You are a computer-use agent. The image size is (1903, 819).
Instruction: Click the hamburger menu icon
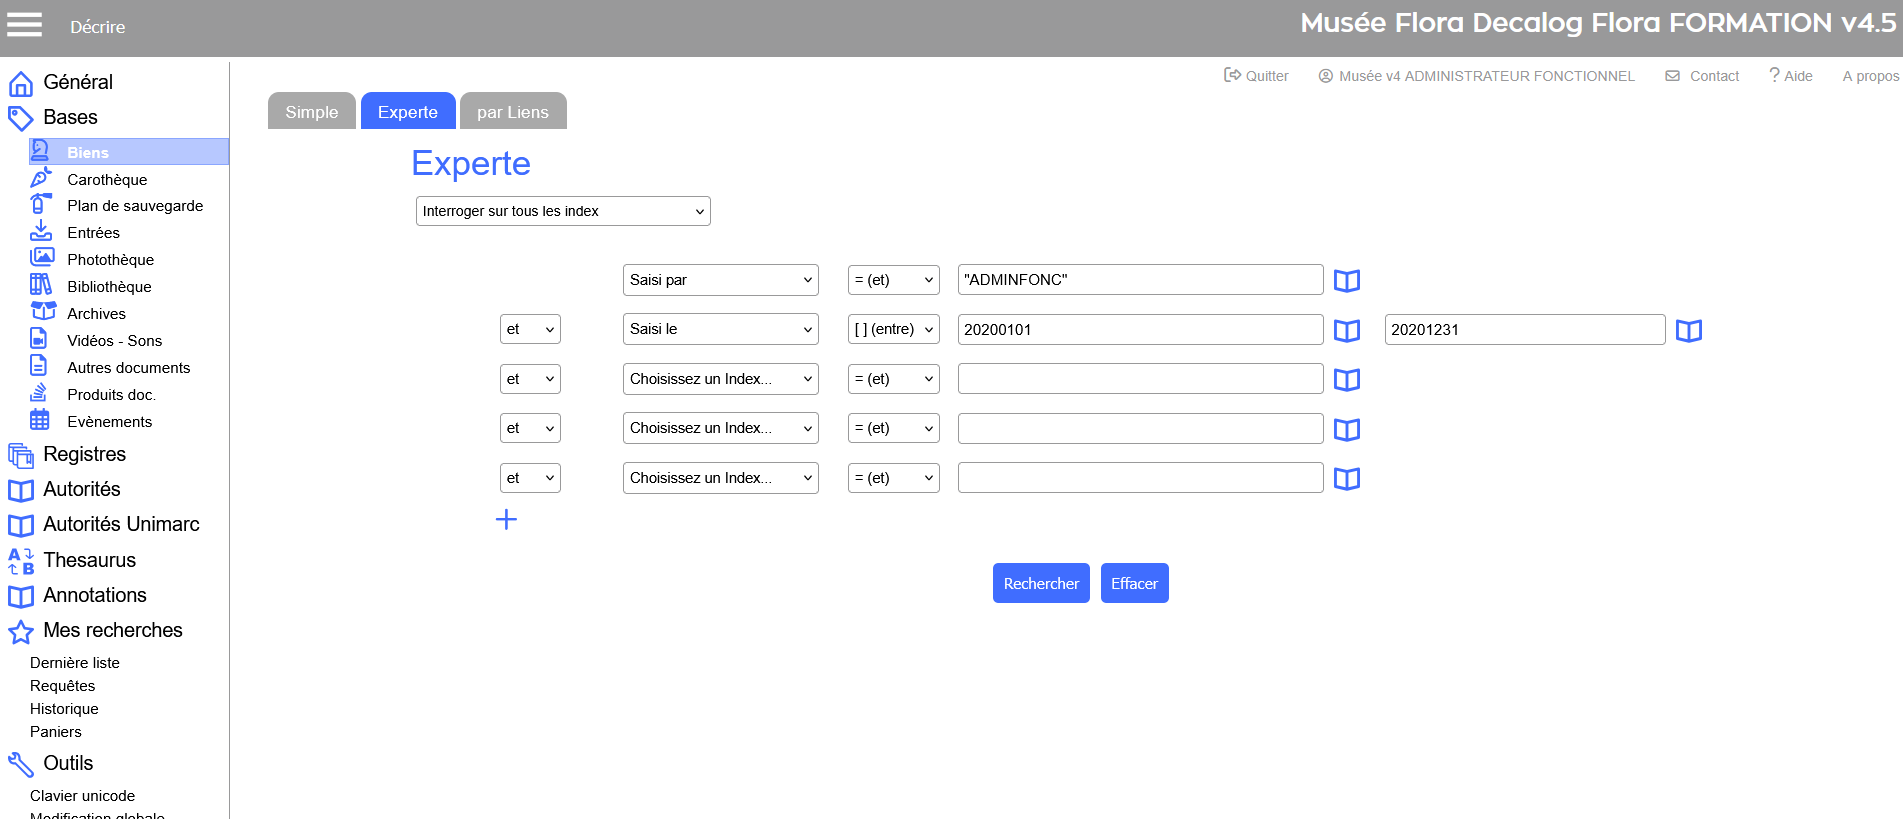tap(24, 26)
